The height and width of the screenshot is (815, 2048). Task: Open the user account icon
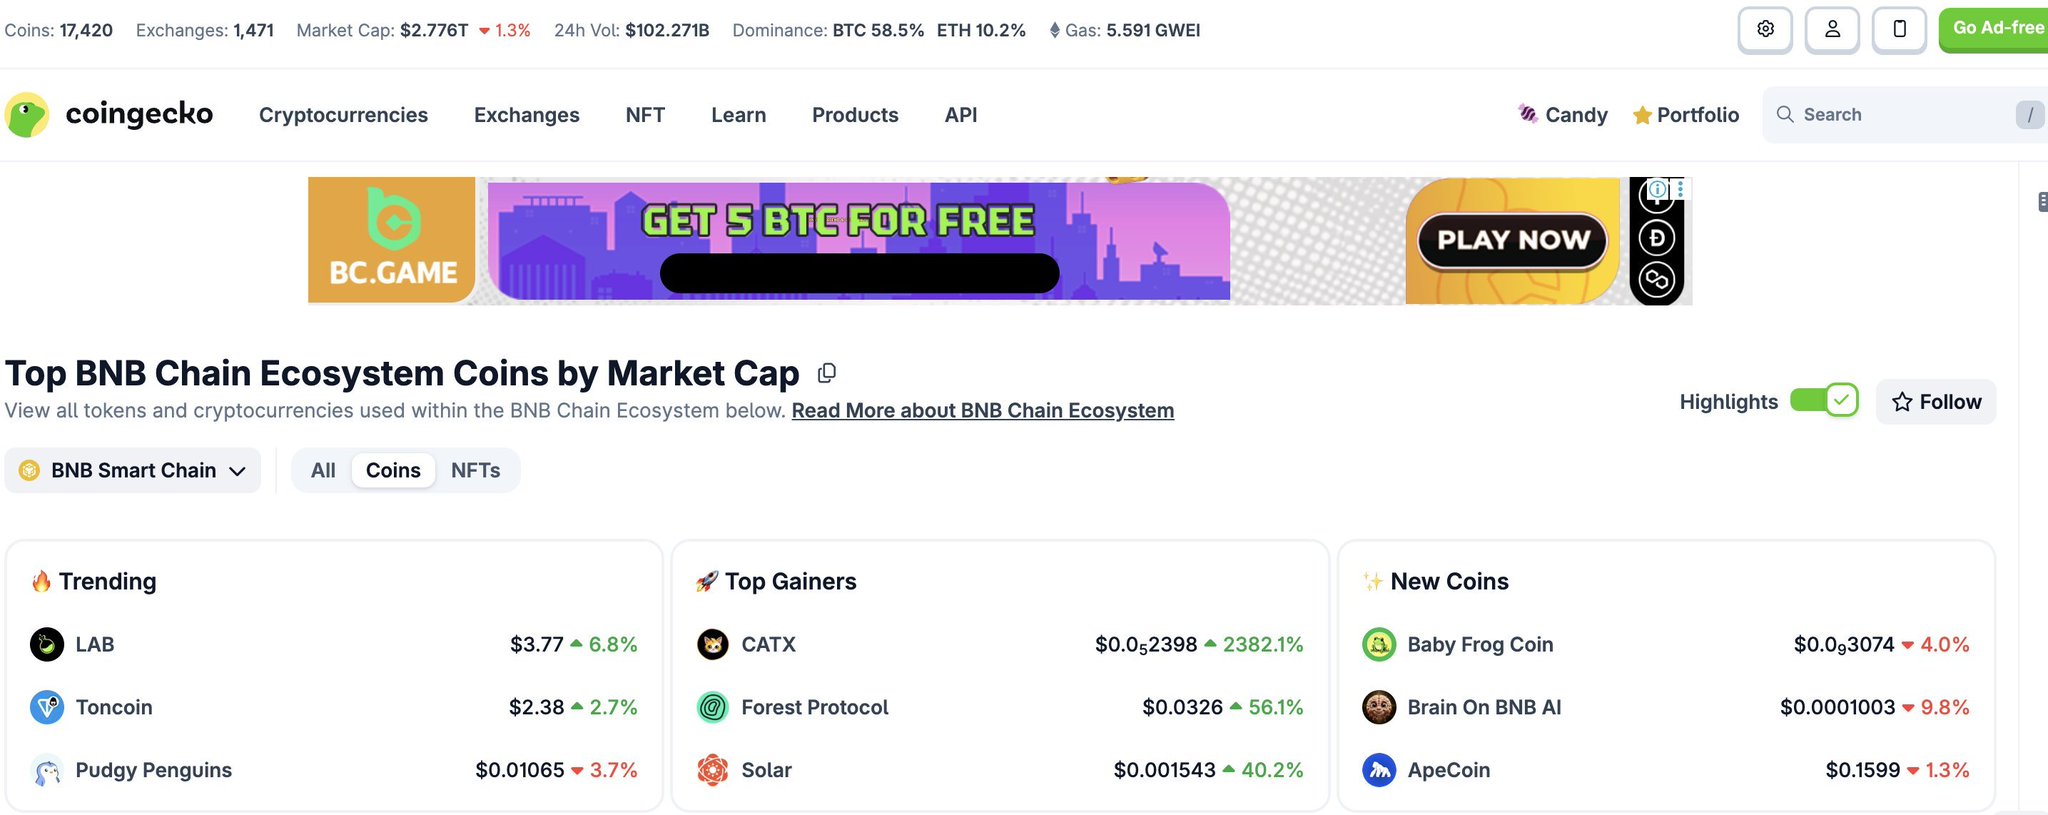[x=1832, y=30]
